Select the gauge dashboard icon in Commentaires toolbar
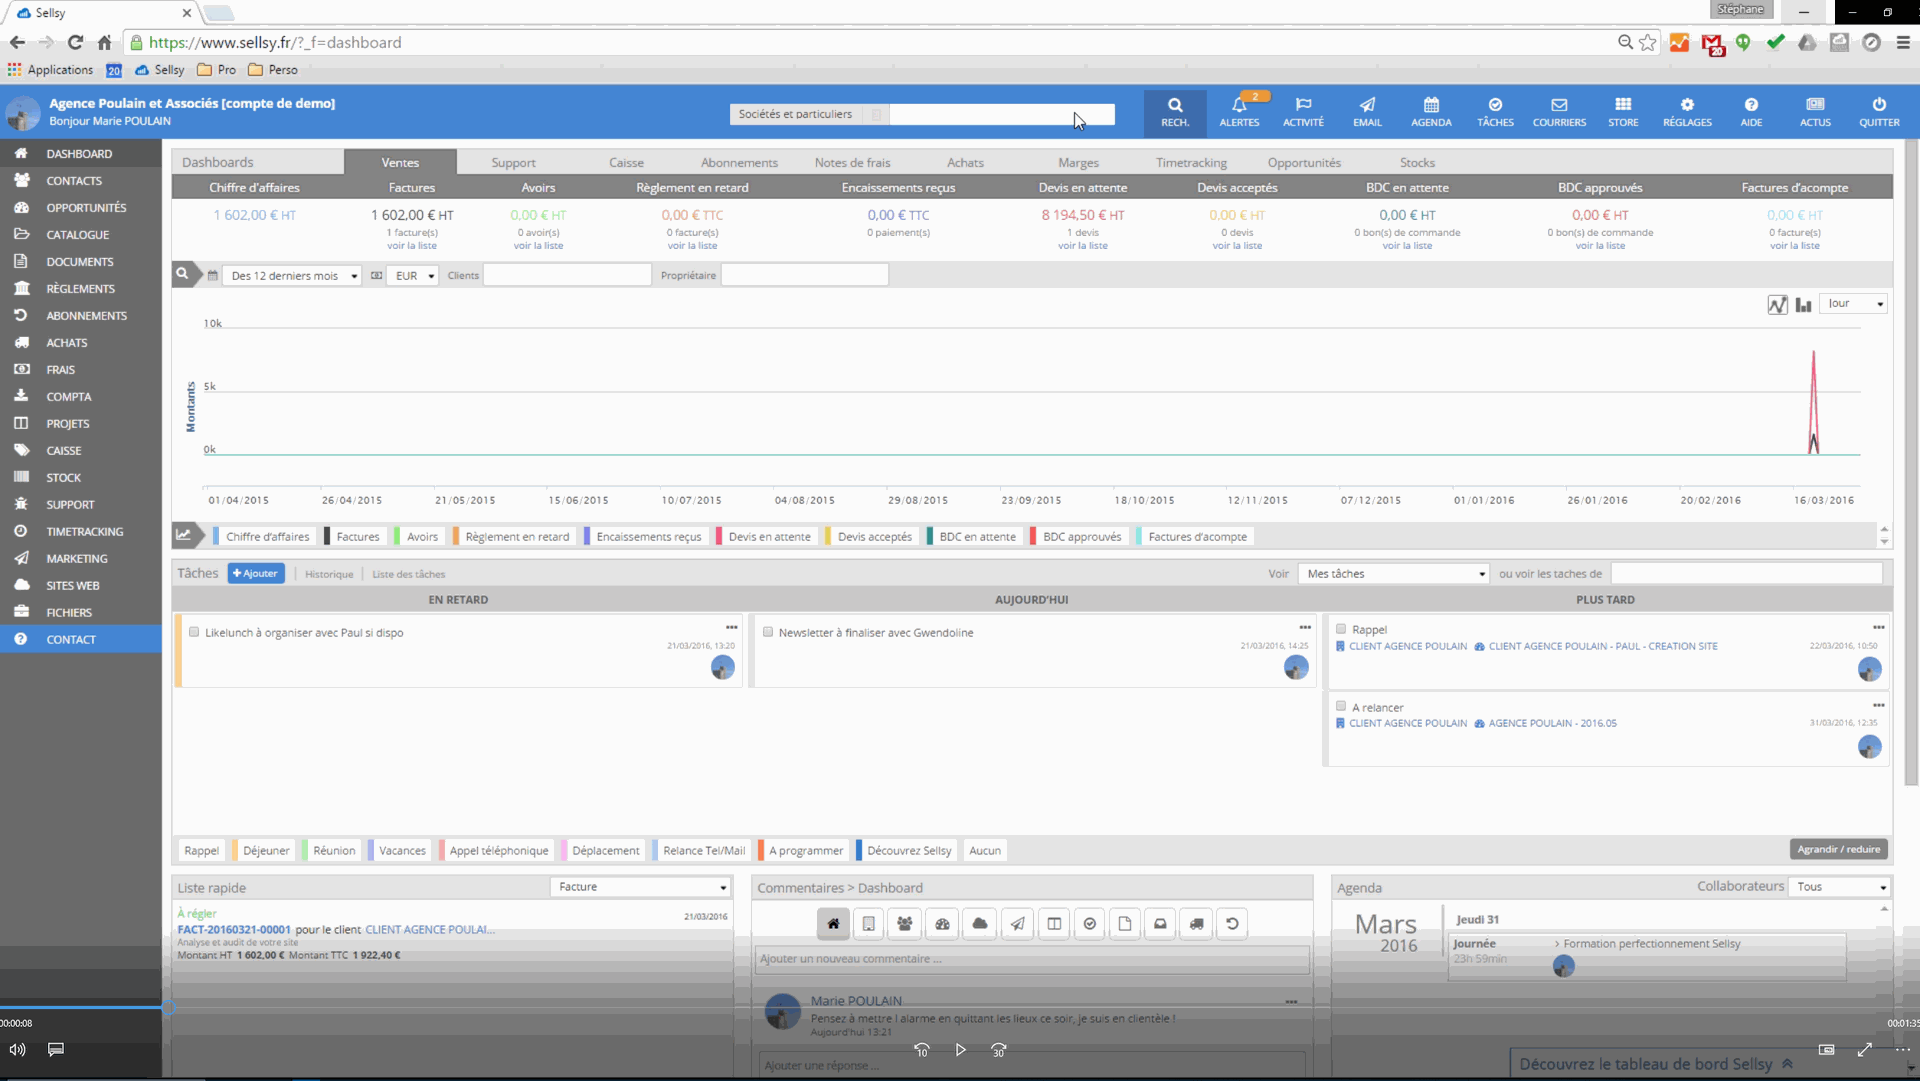1920x1081 pixels. pos(942,924)
